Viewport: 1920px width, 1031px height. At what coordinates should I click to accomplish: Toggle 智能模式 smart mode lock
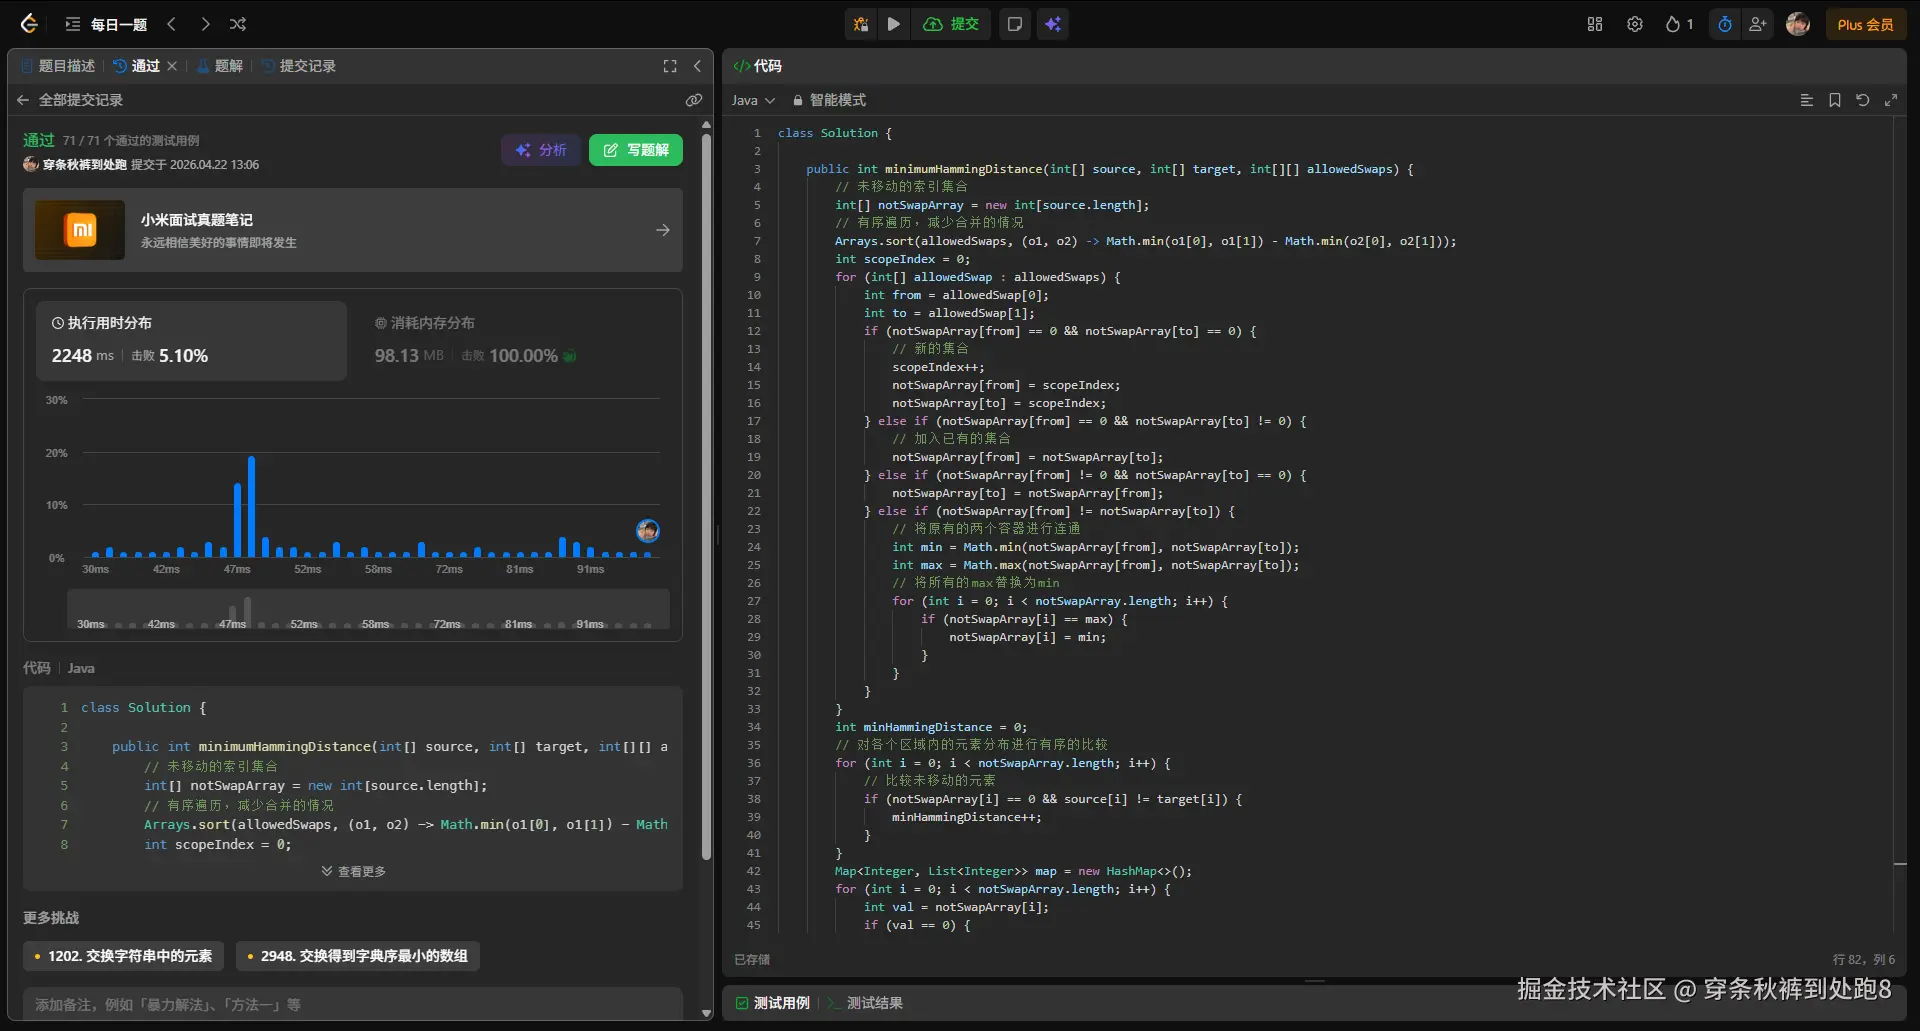click(829, 100)
